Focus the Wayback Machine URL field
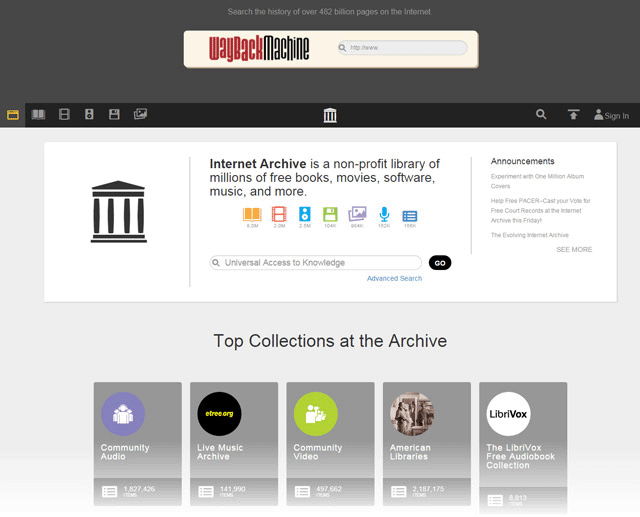Screen dimensions: 640x517 [x=407, y=48]
